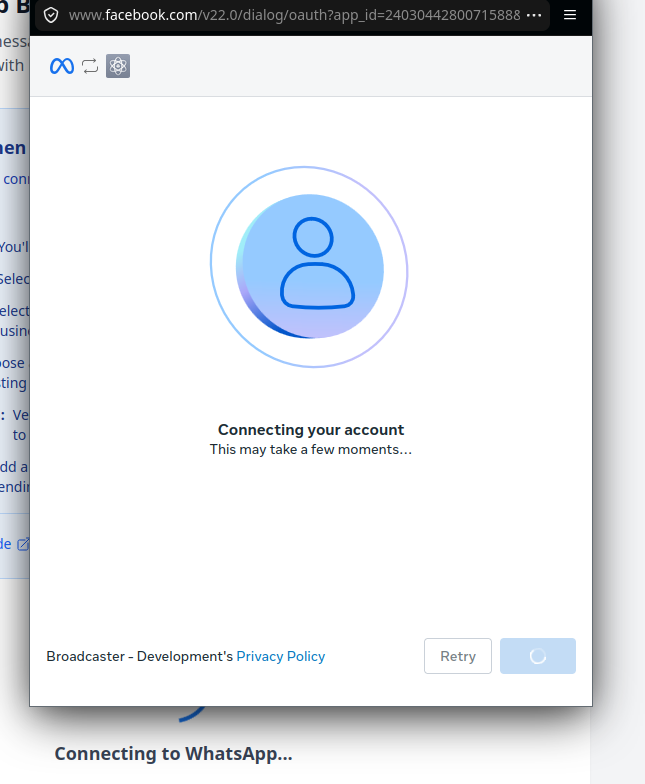Screen dimensions: 645x784
Task: Click the user profile avatar illustration
Action: (309, 267)
